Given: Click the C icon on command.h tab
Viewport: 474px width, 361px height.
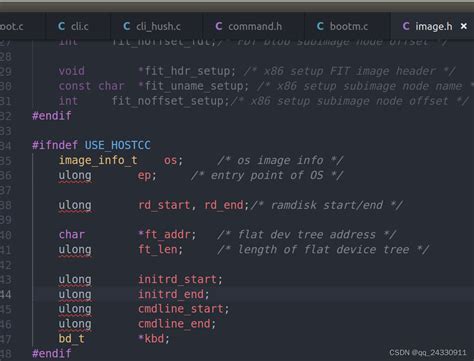Looking at the screenshot, I should [219, 26].
